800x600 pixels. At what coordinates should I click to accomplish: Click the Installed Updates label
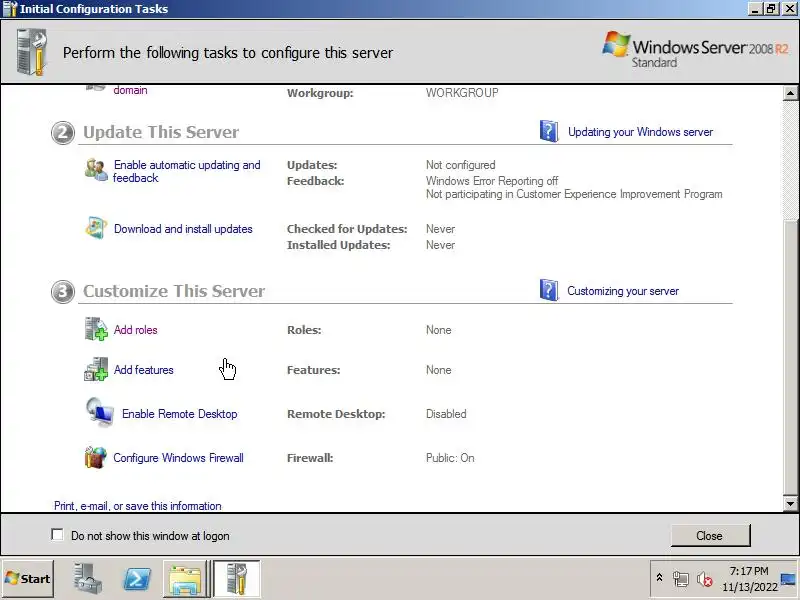click(x=338, y=245)
